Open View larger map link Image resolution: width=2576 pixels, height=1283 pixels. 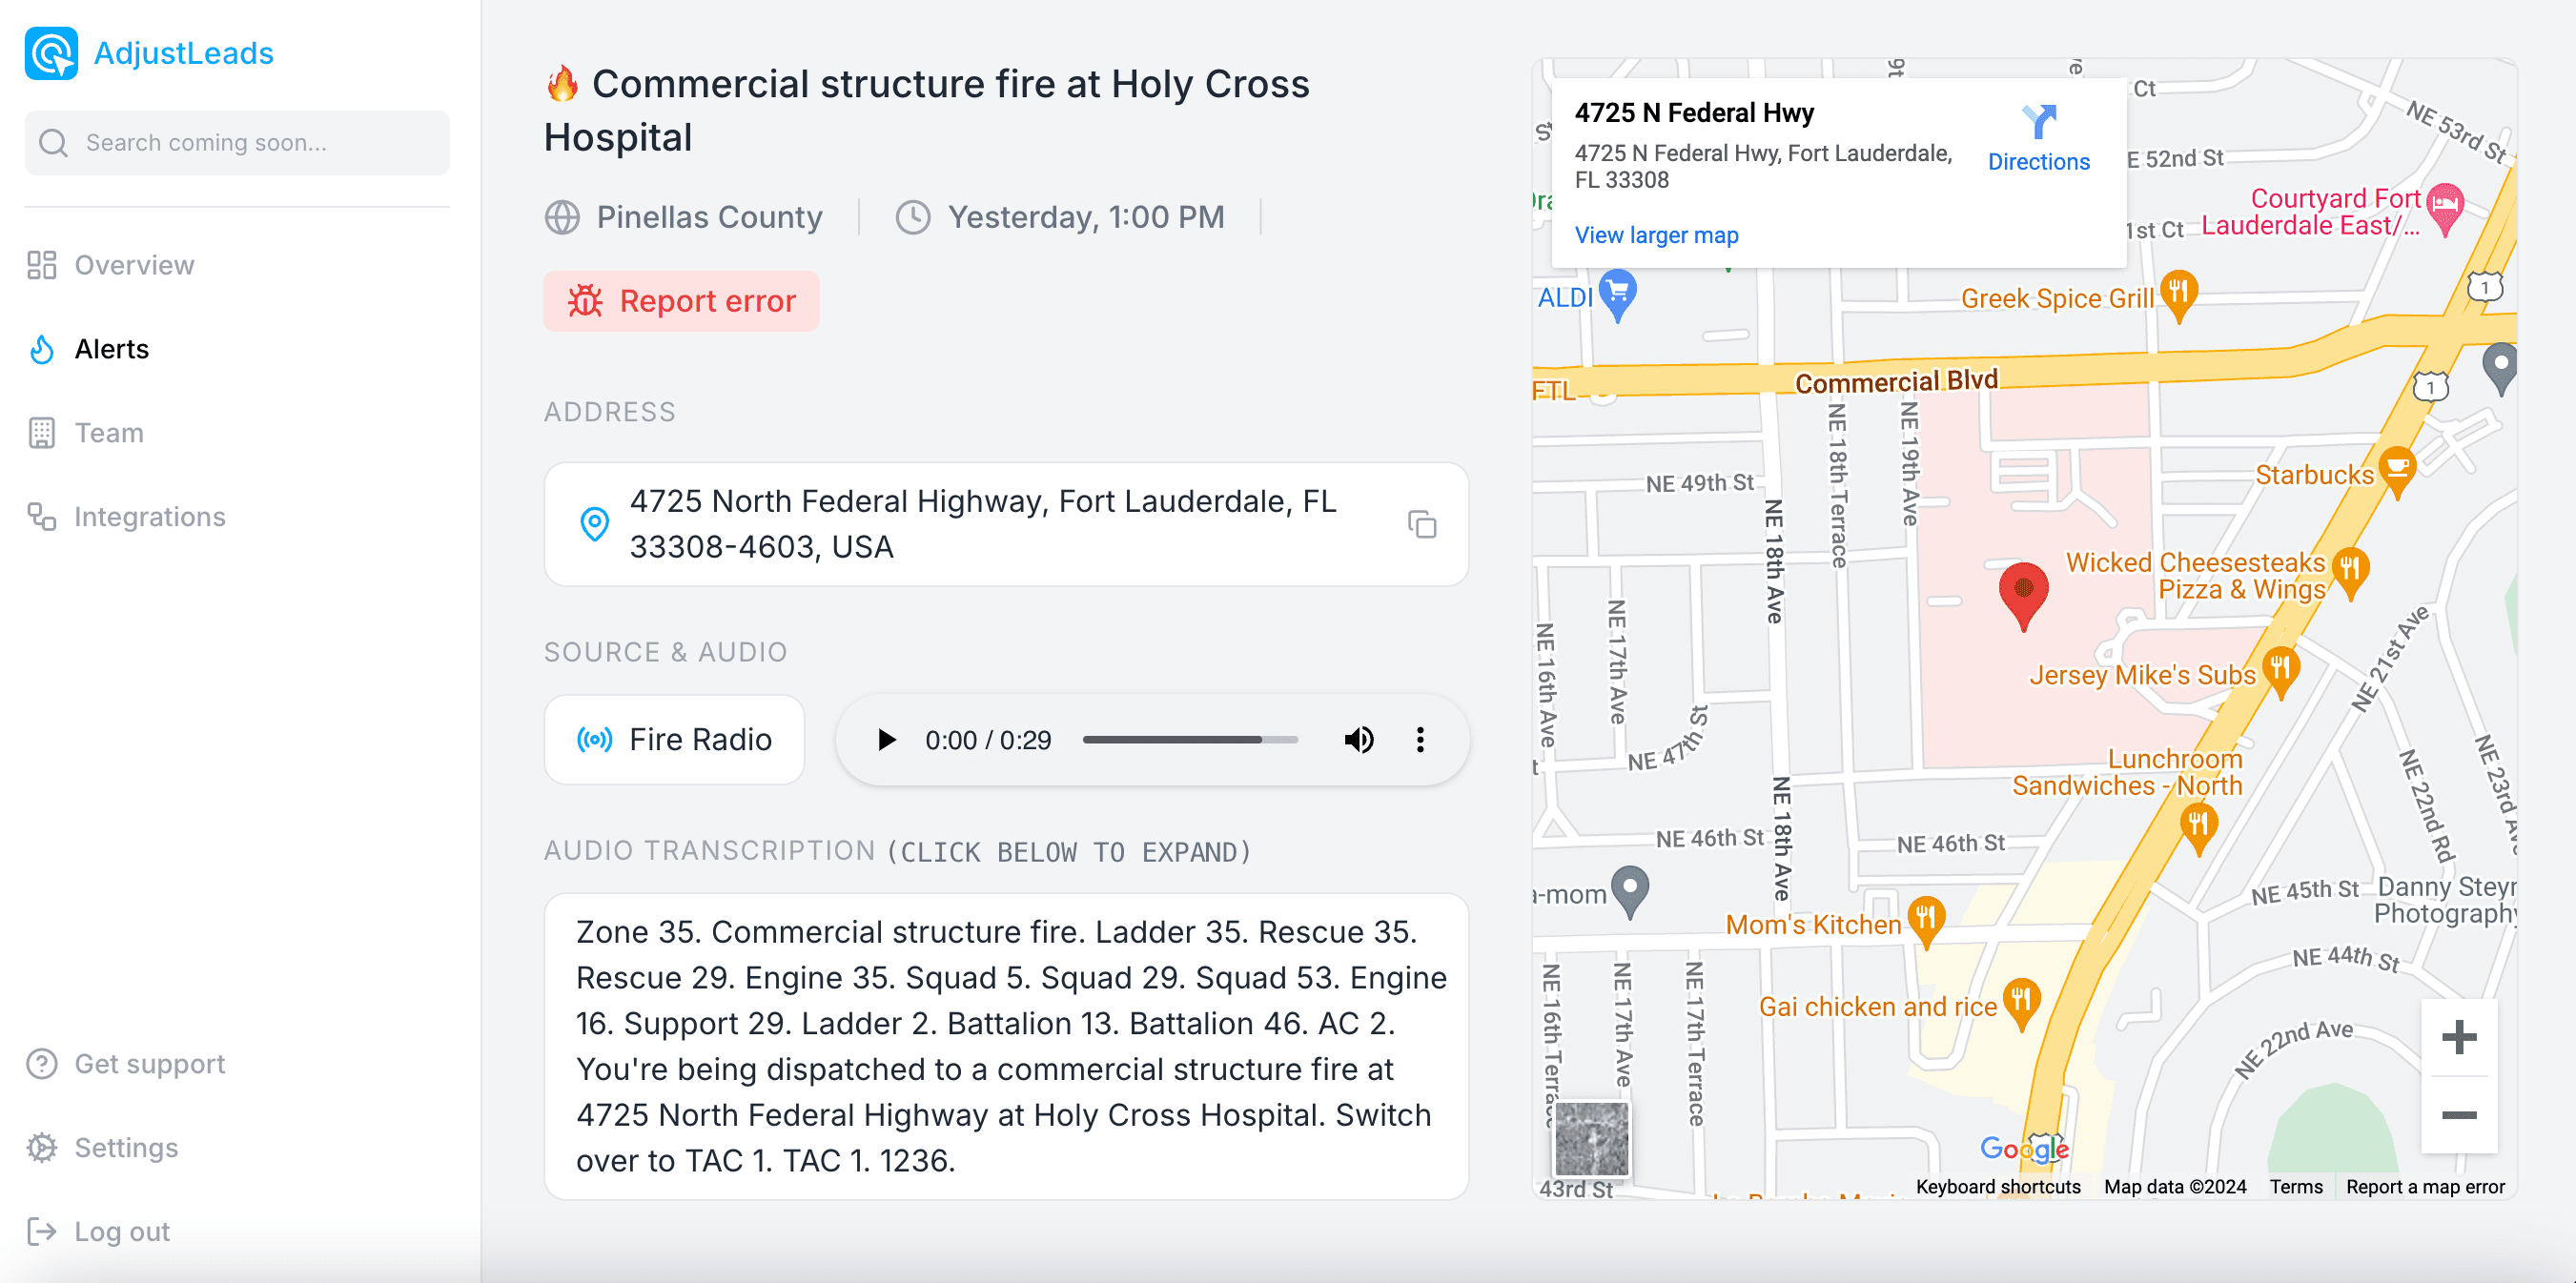coord(1656,235)
